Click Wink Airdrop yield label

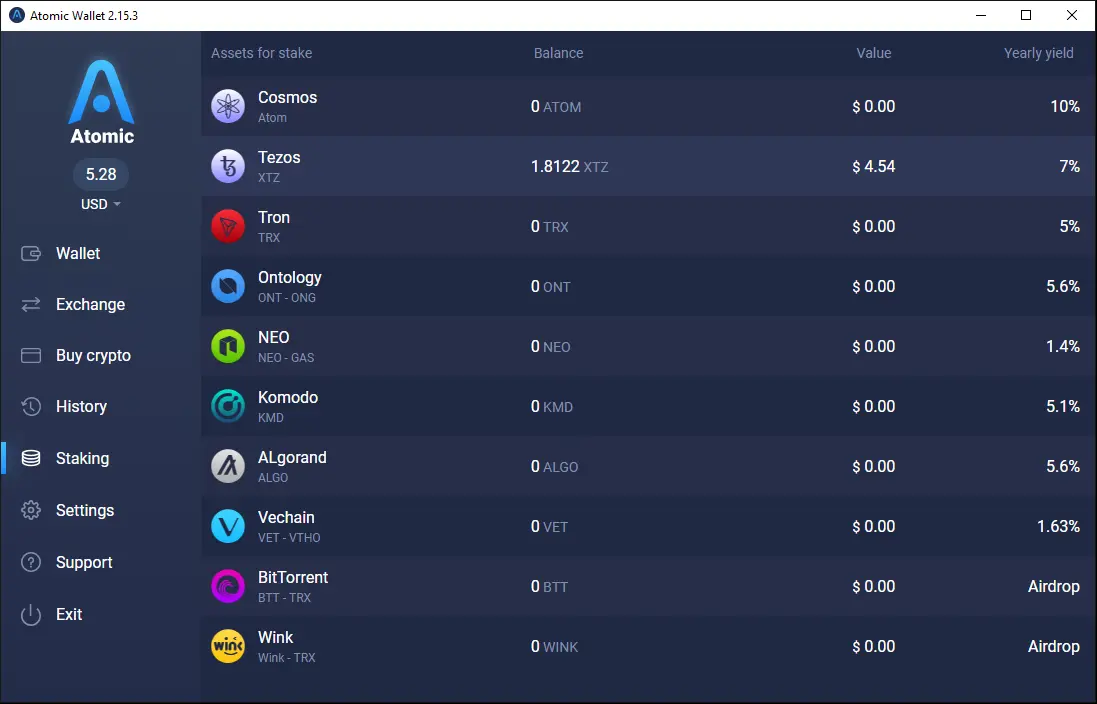[x=1054, y=647]
